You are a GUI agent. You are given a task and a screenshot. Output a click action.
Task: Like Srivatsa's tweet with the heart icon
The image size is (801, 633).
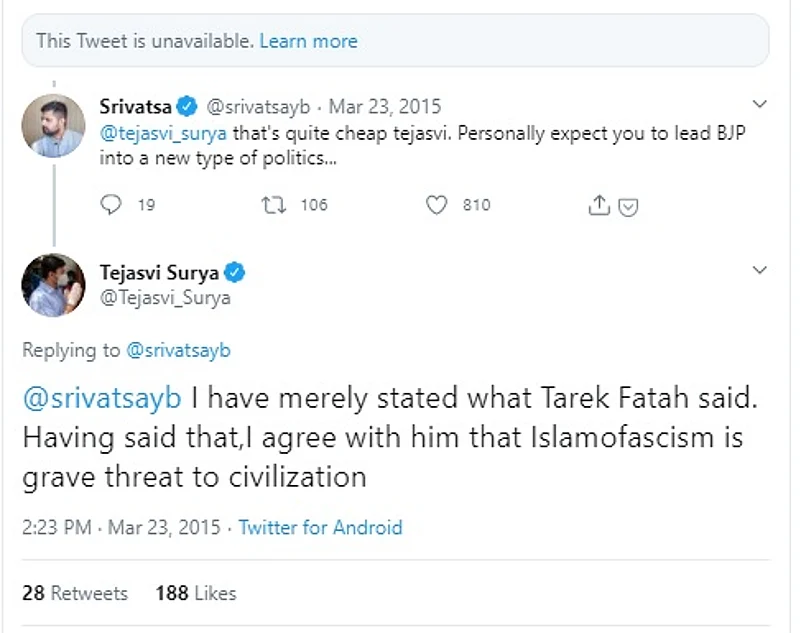pos(436,205)
